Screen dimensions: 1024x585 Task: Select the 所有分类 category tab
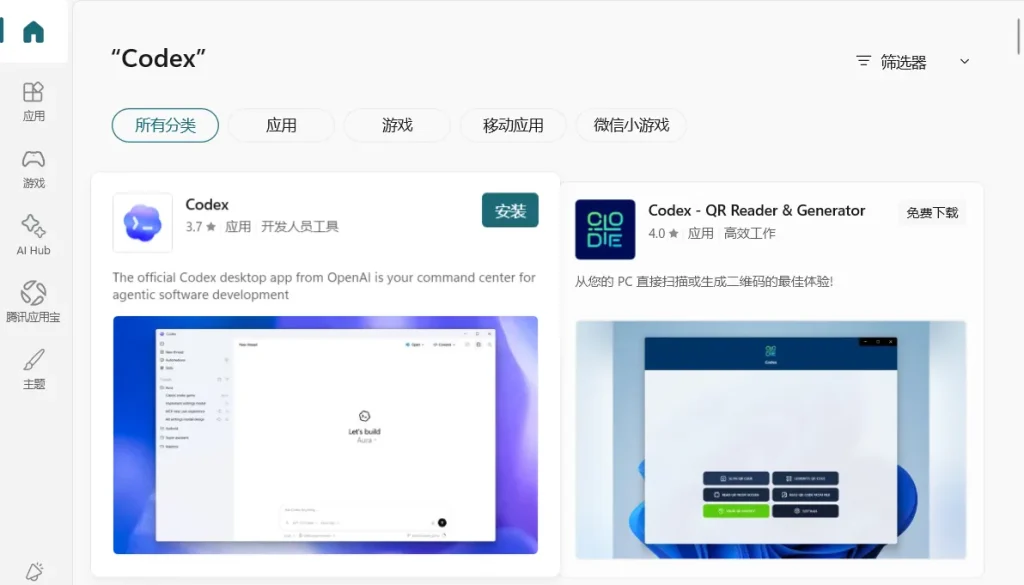pyautogui.click(x=165, y=125)
